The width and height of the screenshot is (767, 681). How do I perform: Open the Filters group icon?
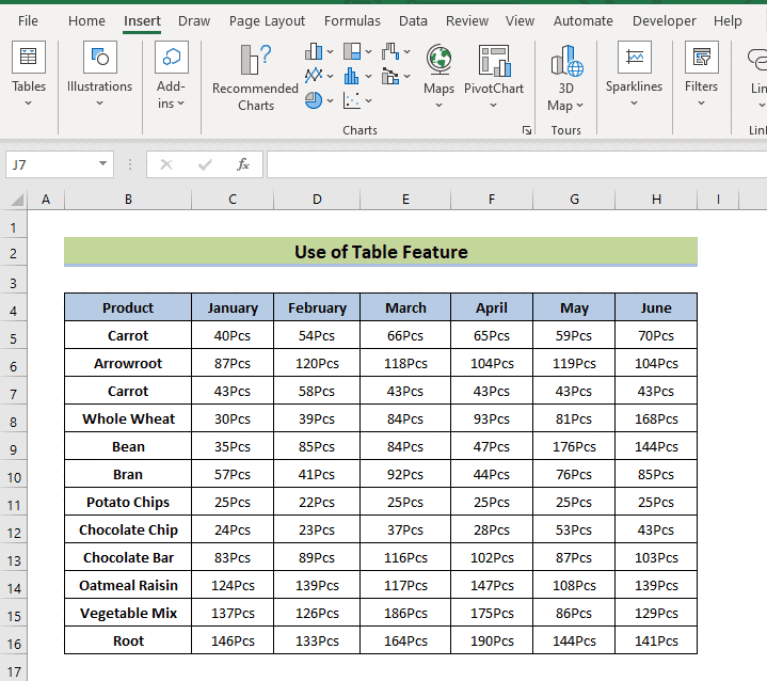coord(701,57)
